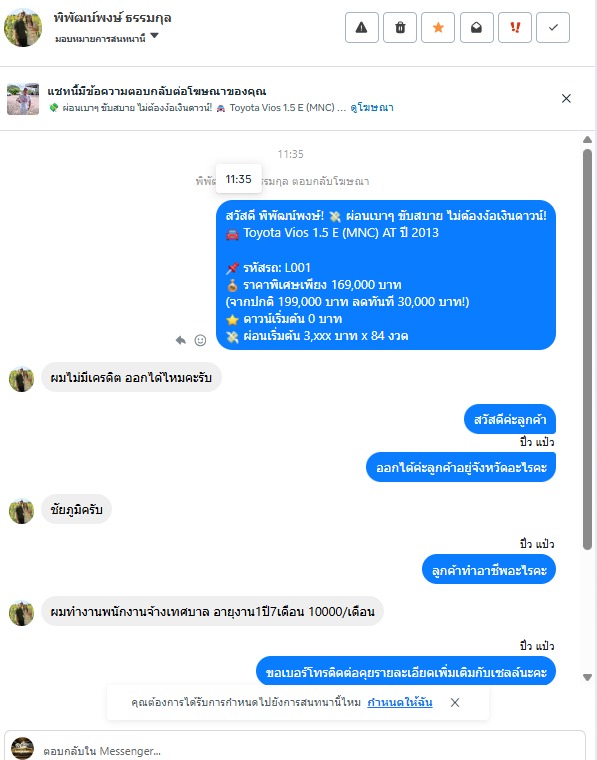Open the ดูโฆษณา ad link

click(372, 108)
